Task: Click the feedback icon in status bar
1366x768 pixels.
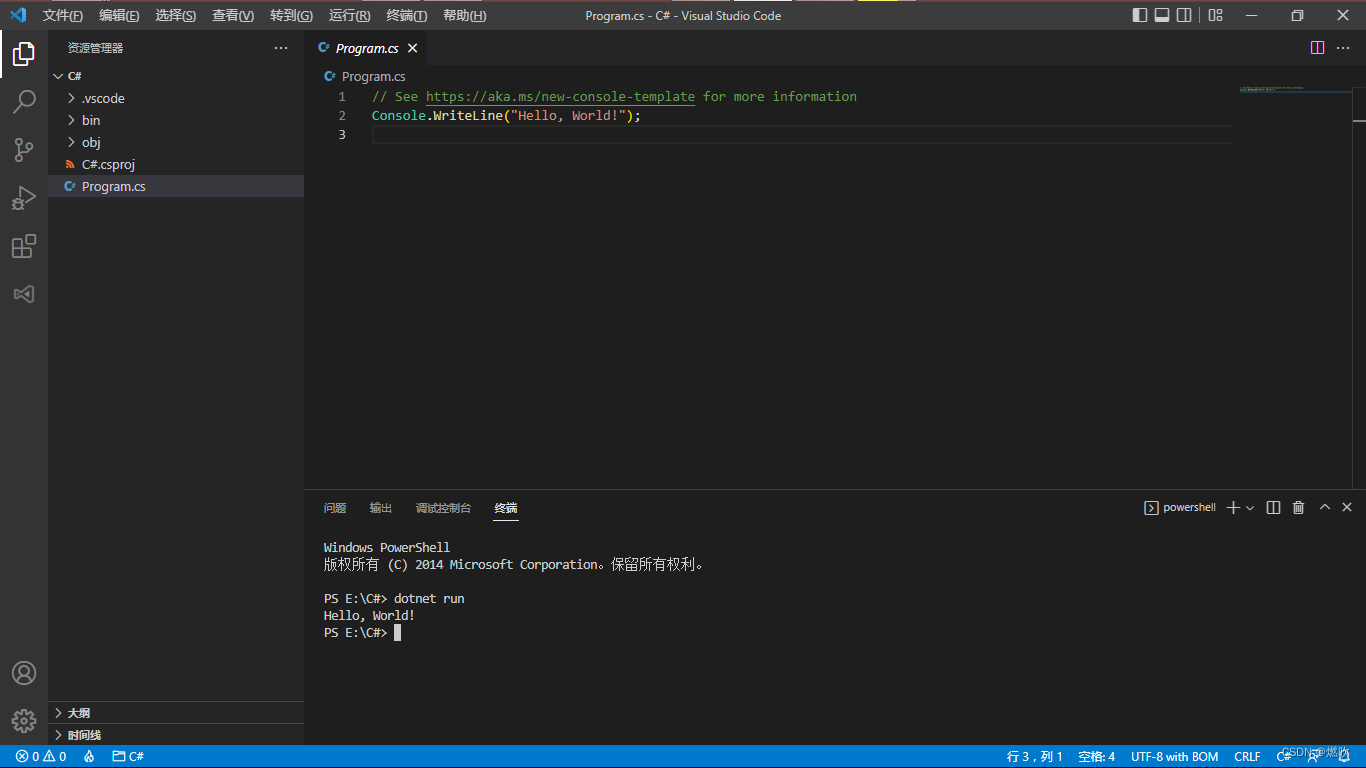Action: 1313,757
